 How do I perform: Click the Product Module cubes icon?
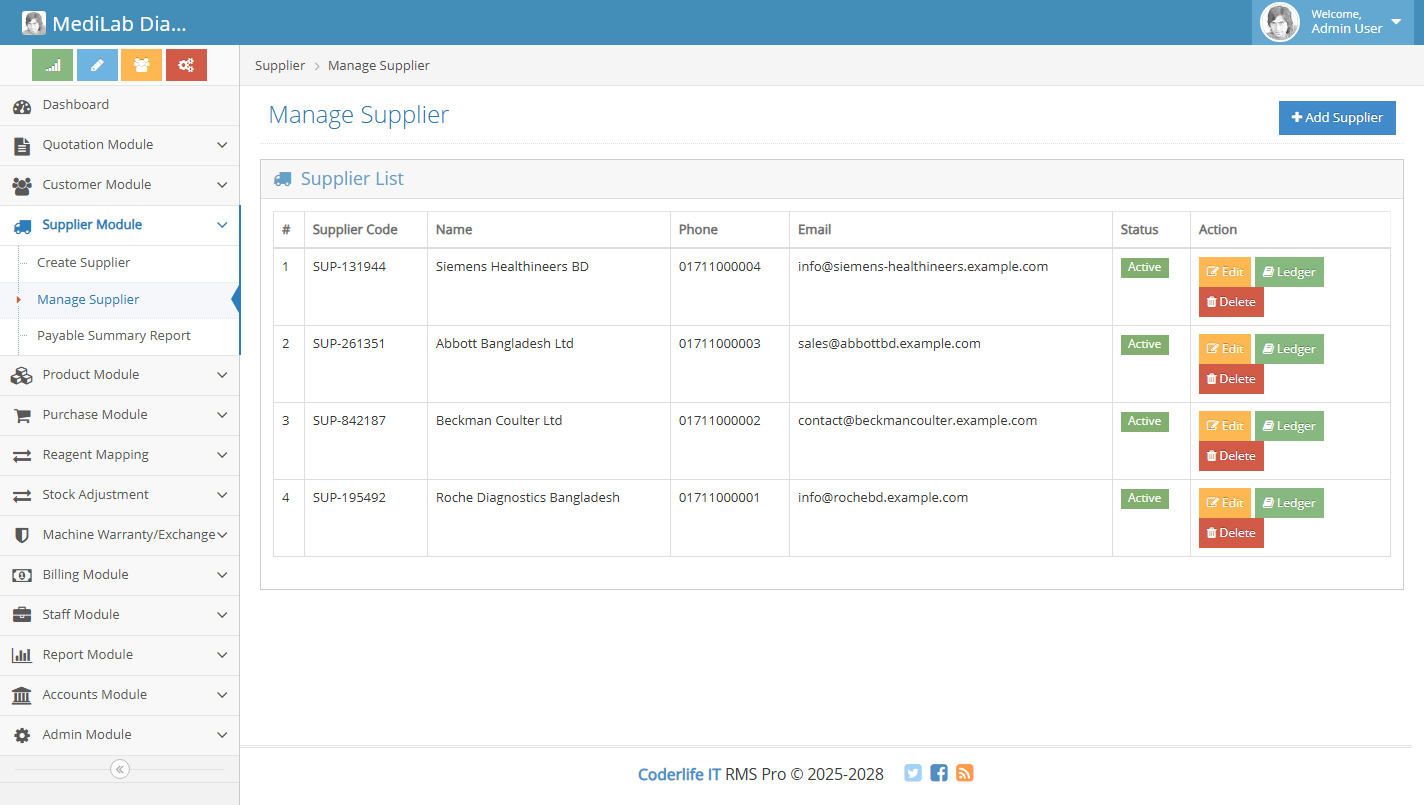tap(22, 376)
